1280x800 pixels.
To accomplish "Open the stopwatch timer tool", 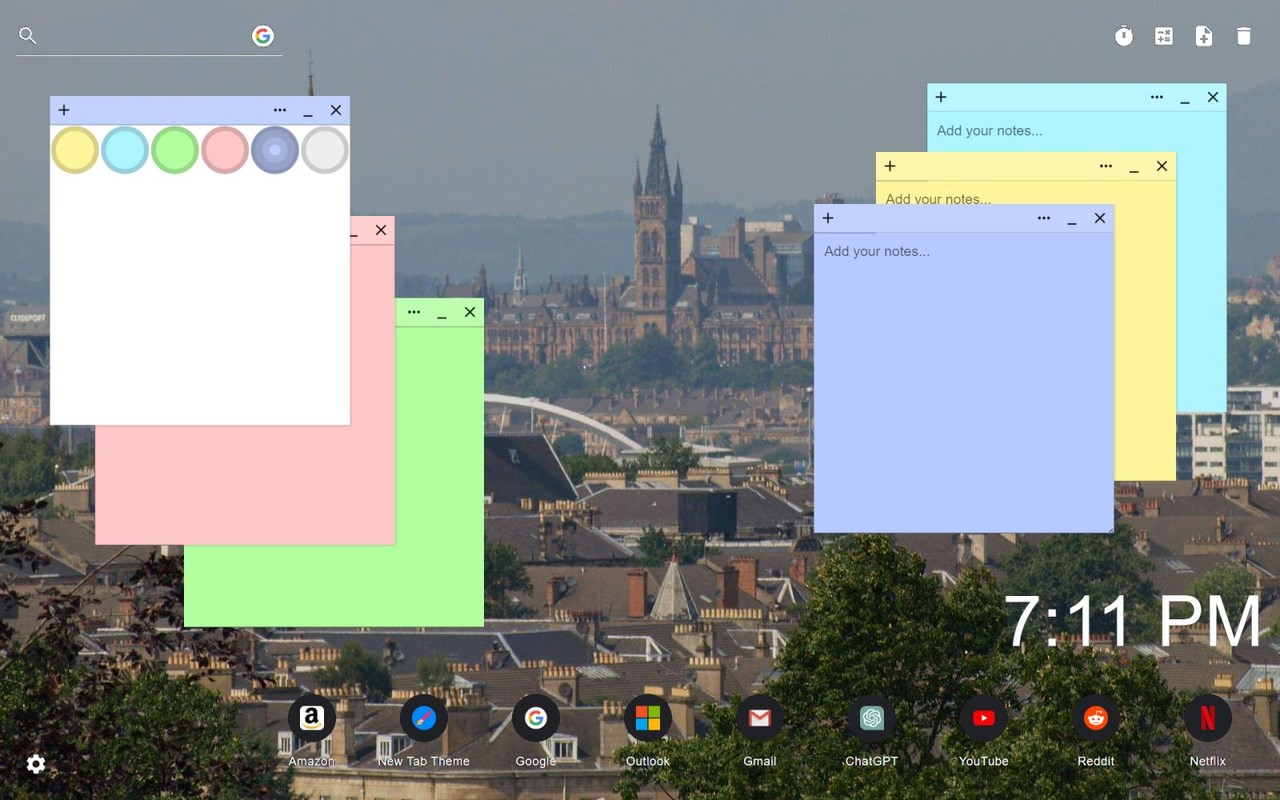I will [x=1124, y=36].
